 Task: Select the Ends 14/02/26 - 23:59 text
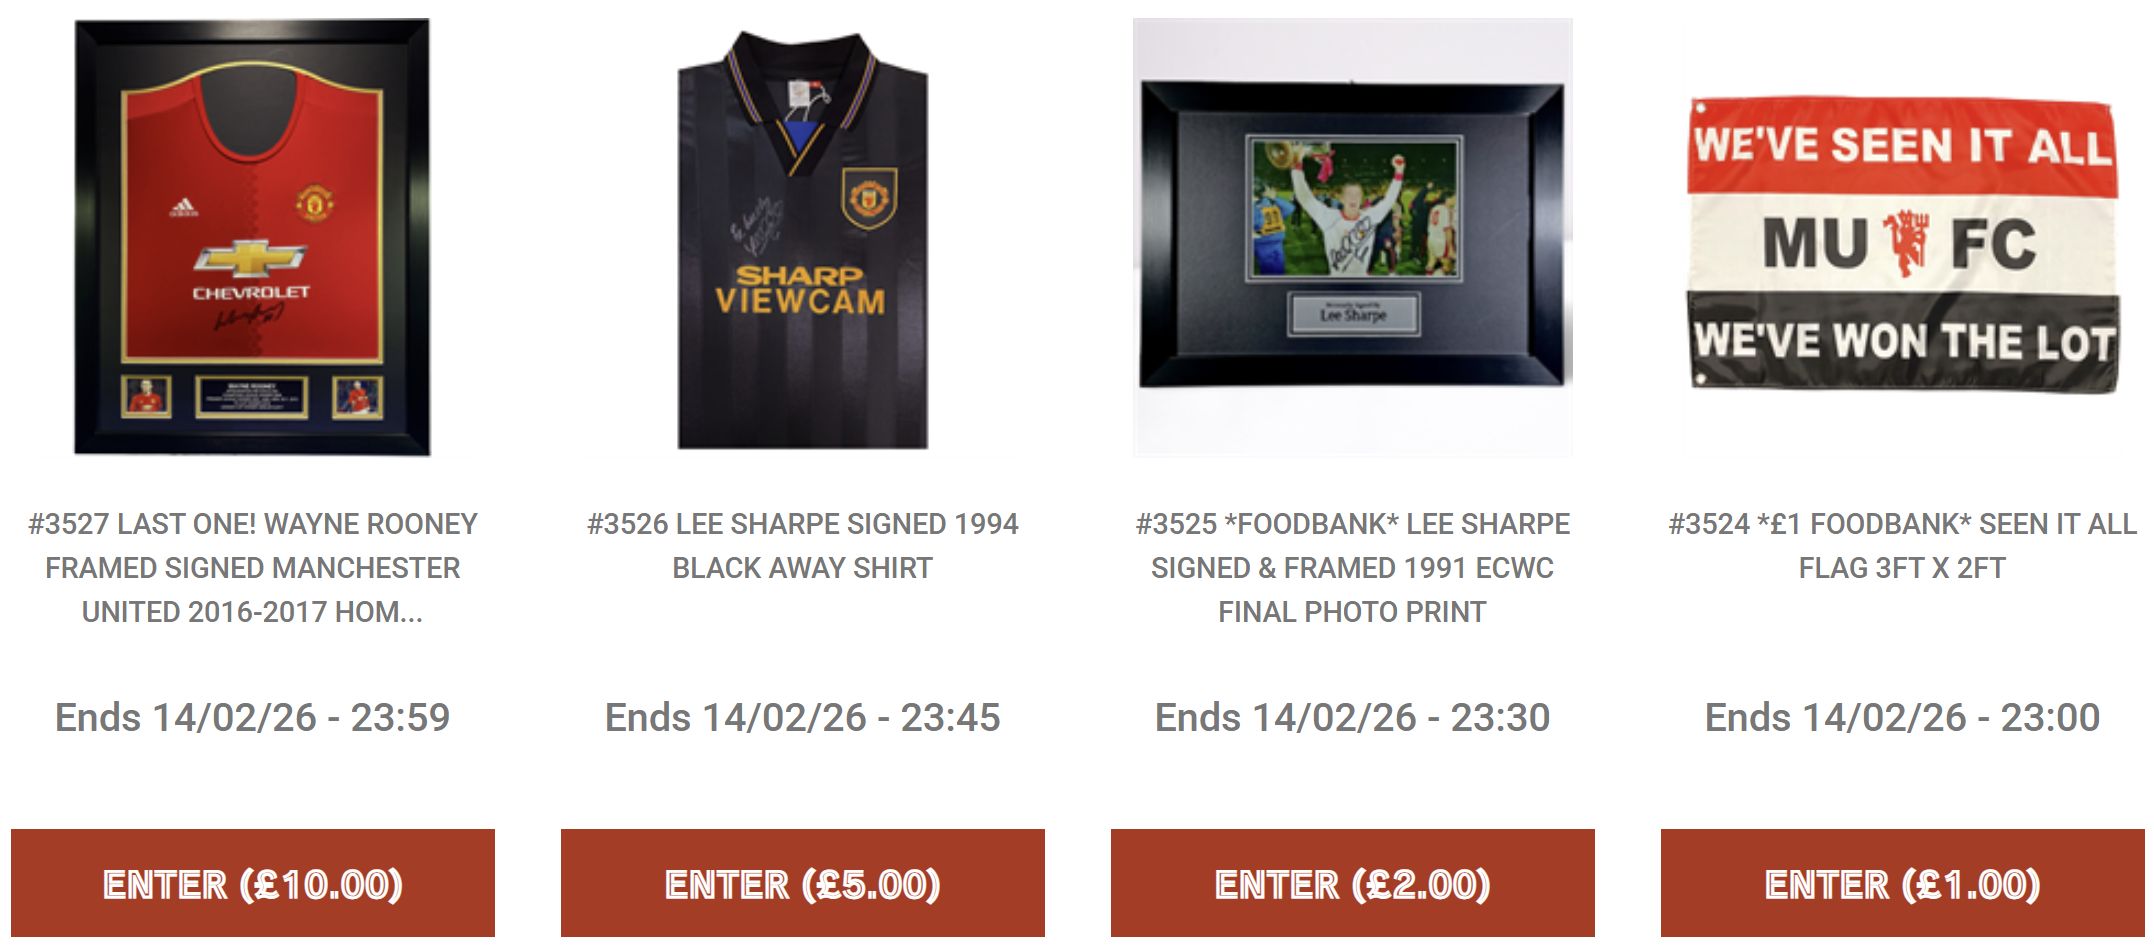252,717
